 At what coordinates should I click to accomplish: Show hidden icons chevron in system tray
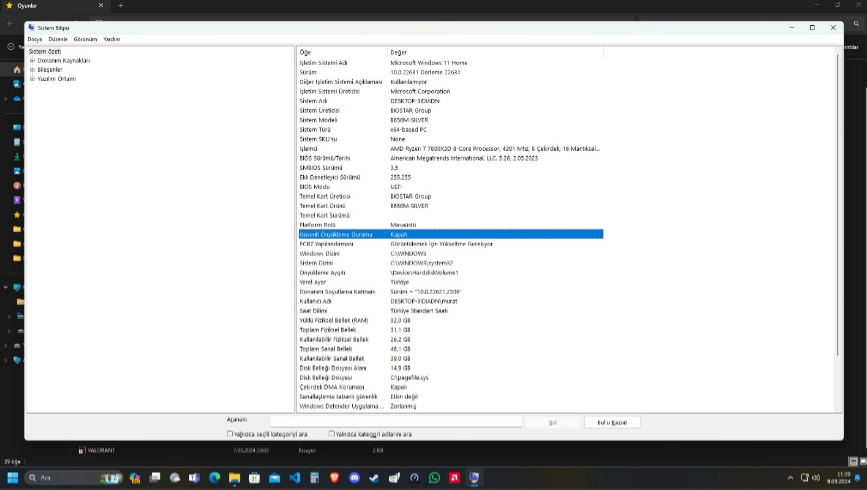point(790,478)
